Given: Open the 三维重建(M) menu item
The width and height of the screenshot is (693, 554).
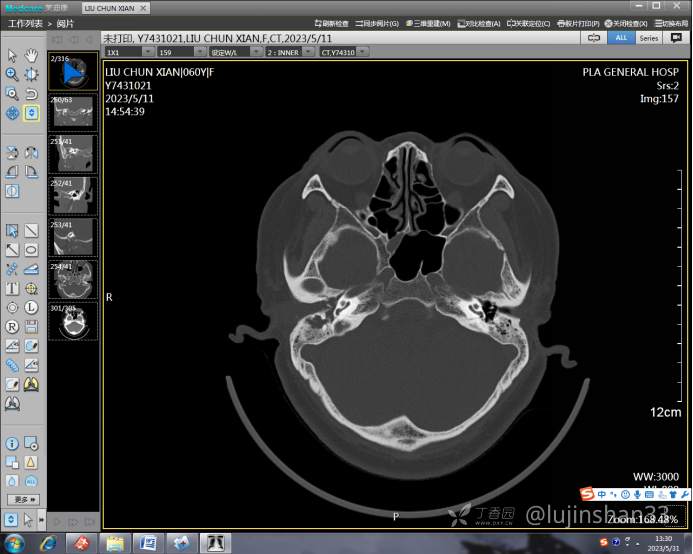Looking at the screenshot, I should click(x=431, y=23).
